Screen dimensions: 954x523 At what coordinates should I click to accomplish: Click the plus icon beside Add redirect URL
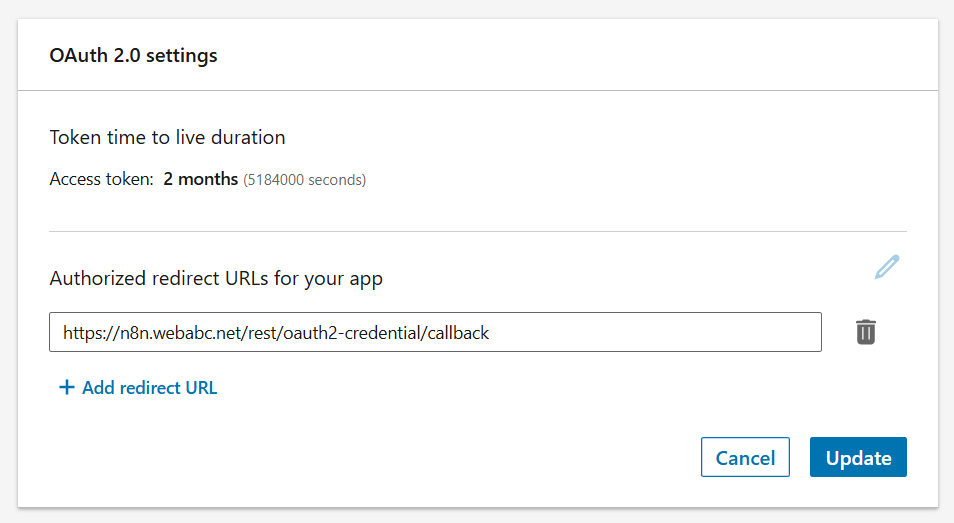point(67,388)
